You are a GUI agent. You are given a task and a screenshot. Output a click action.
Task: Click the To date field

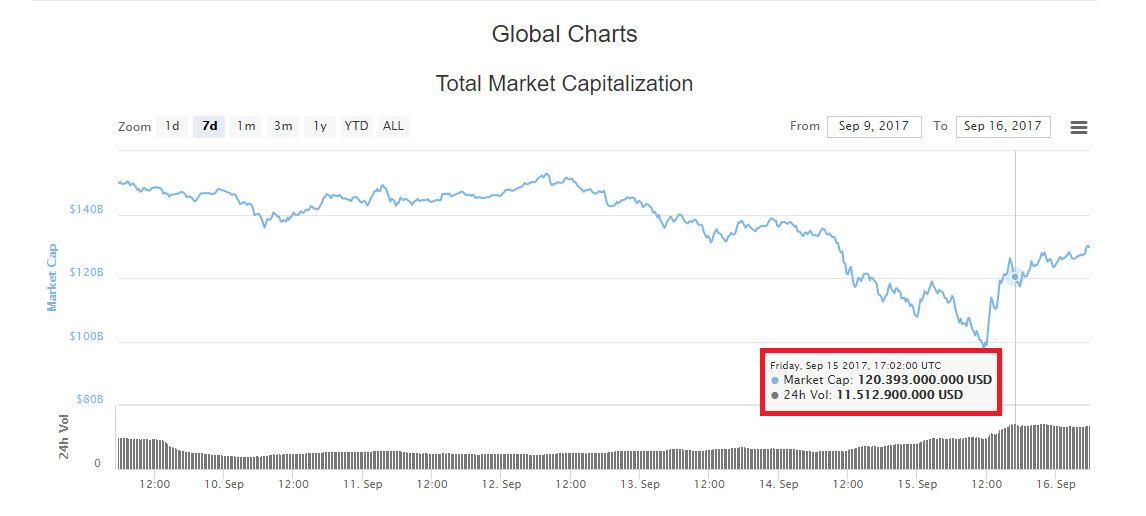[1002, 126]
